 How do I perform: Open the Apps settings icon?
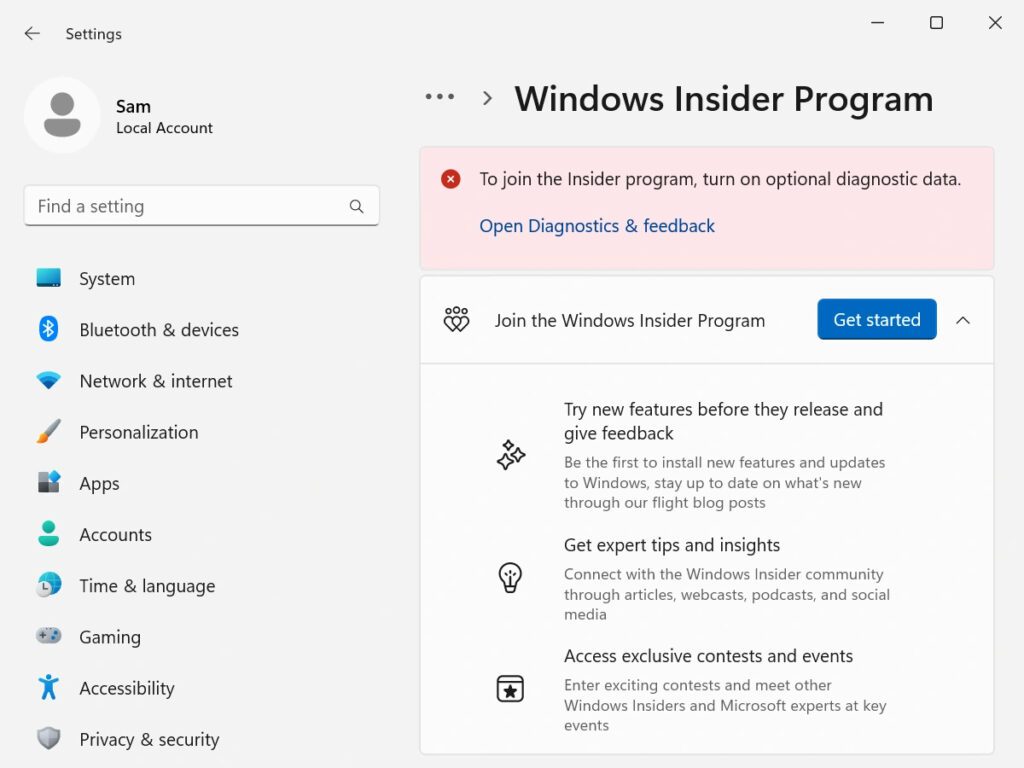tap(49, 483)
